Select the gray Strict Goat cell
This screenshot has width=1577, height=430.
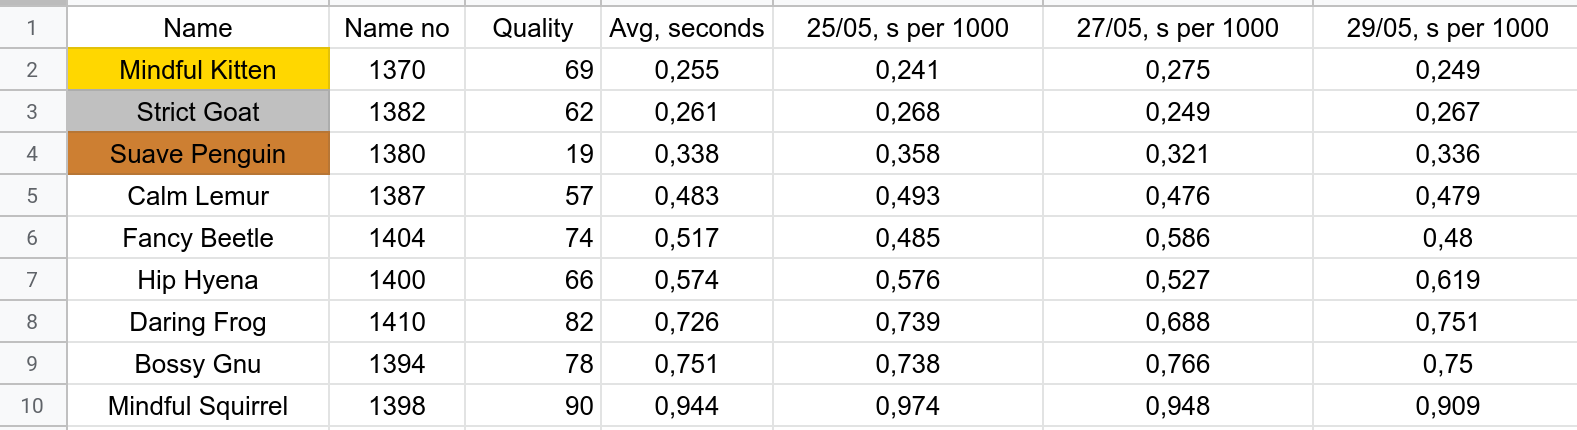point(198,112)
